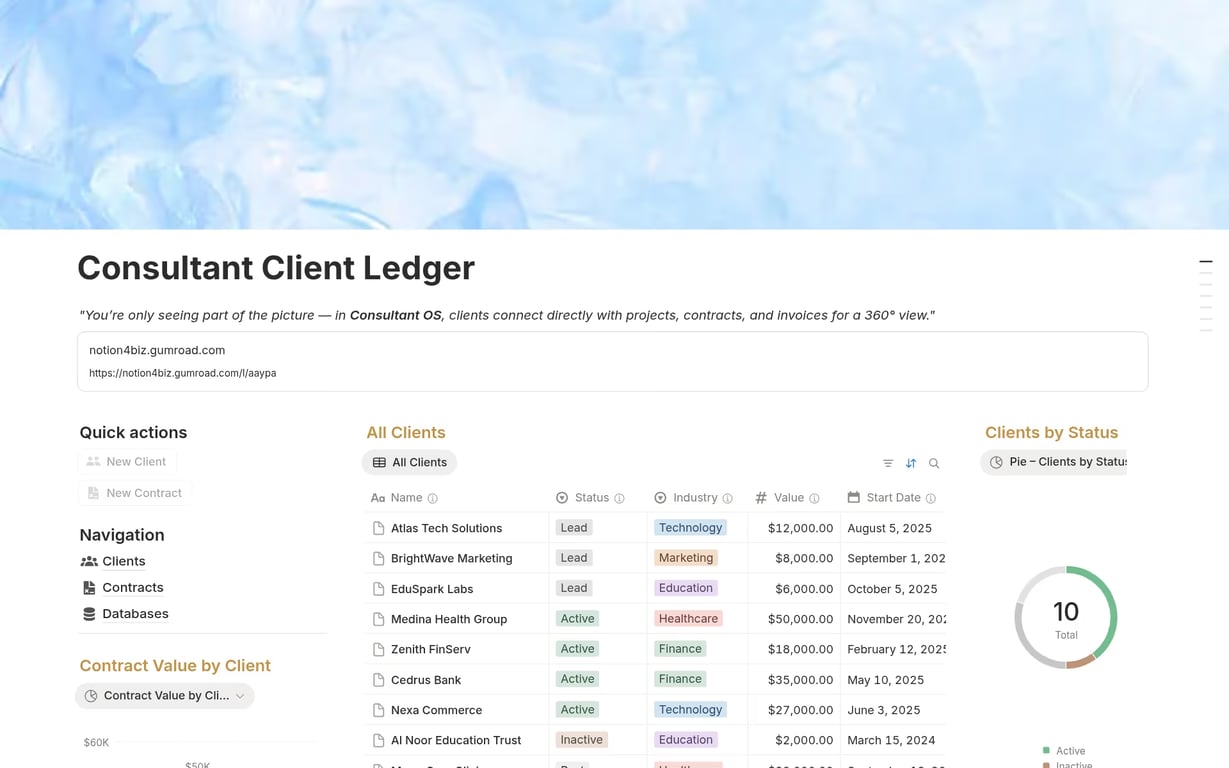Select the All Clients view tab
This screenshot has width=1229, height=768.
[x=409, y=462]
